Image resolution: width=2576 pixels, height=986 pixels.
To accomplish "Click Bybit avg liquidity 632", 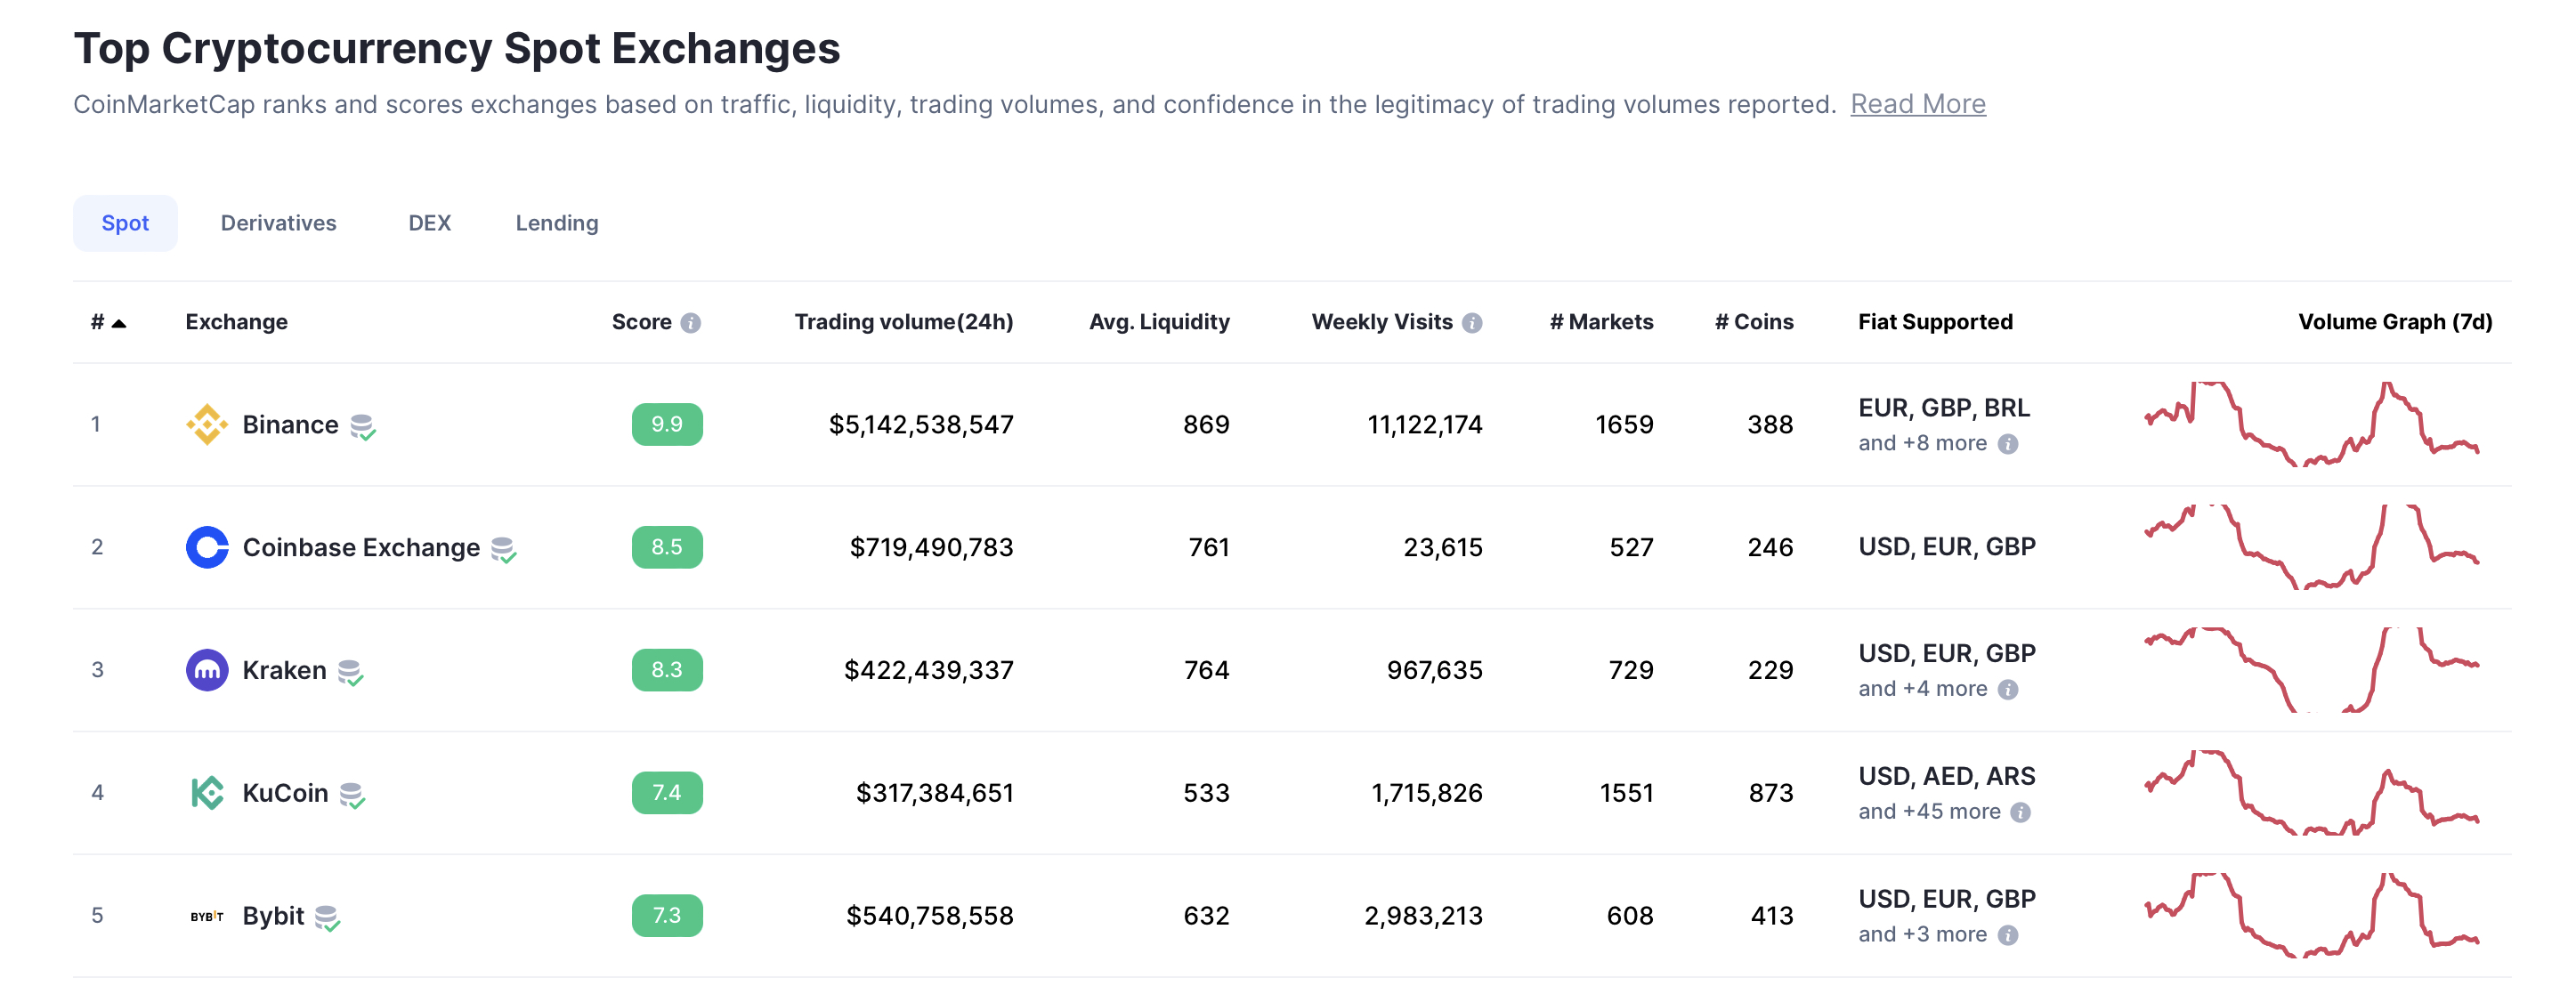I will click(x=1206, y=917).
